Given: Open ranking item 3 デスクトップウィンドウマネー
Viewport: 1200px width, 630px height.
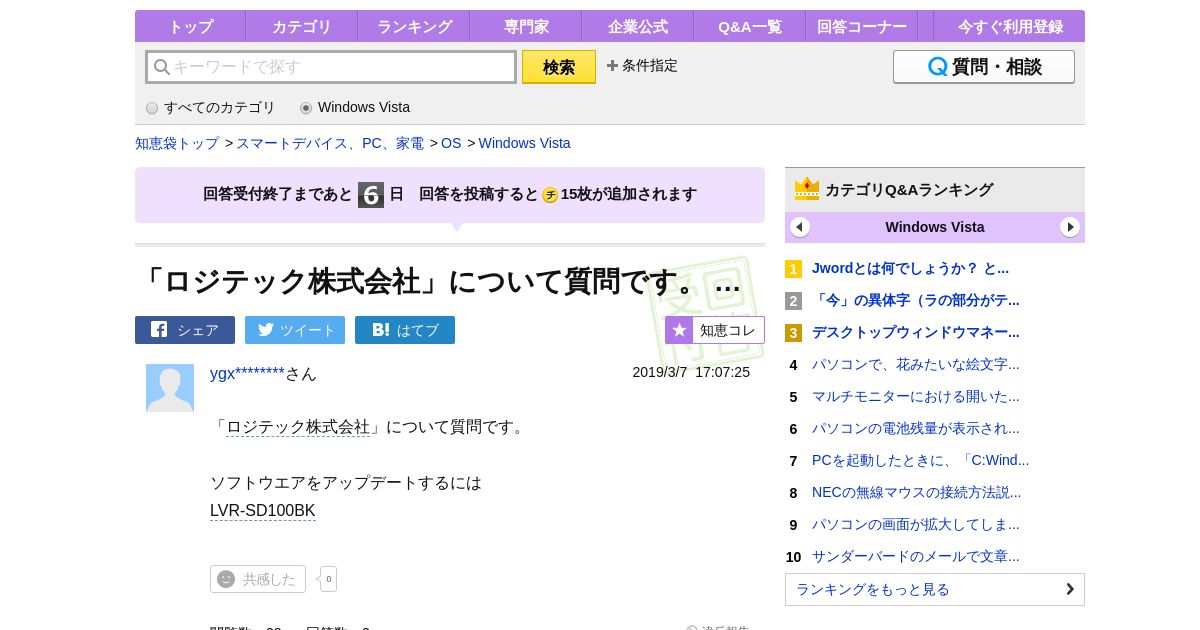Looking at the screenshot, I should [916, 332].
